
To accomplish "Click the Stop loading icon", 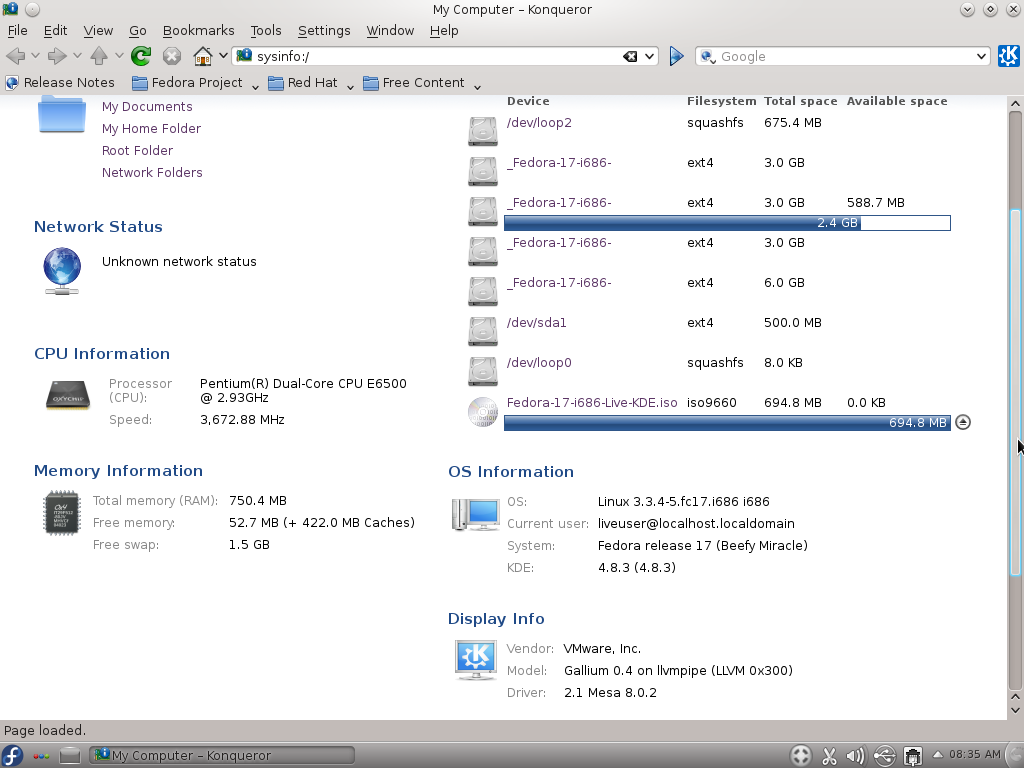I will point(172,56).
